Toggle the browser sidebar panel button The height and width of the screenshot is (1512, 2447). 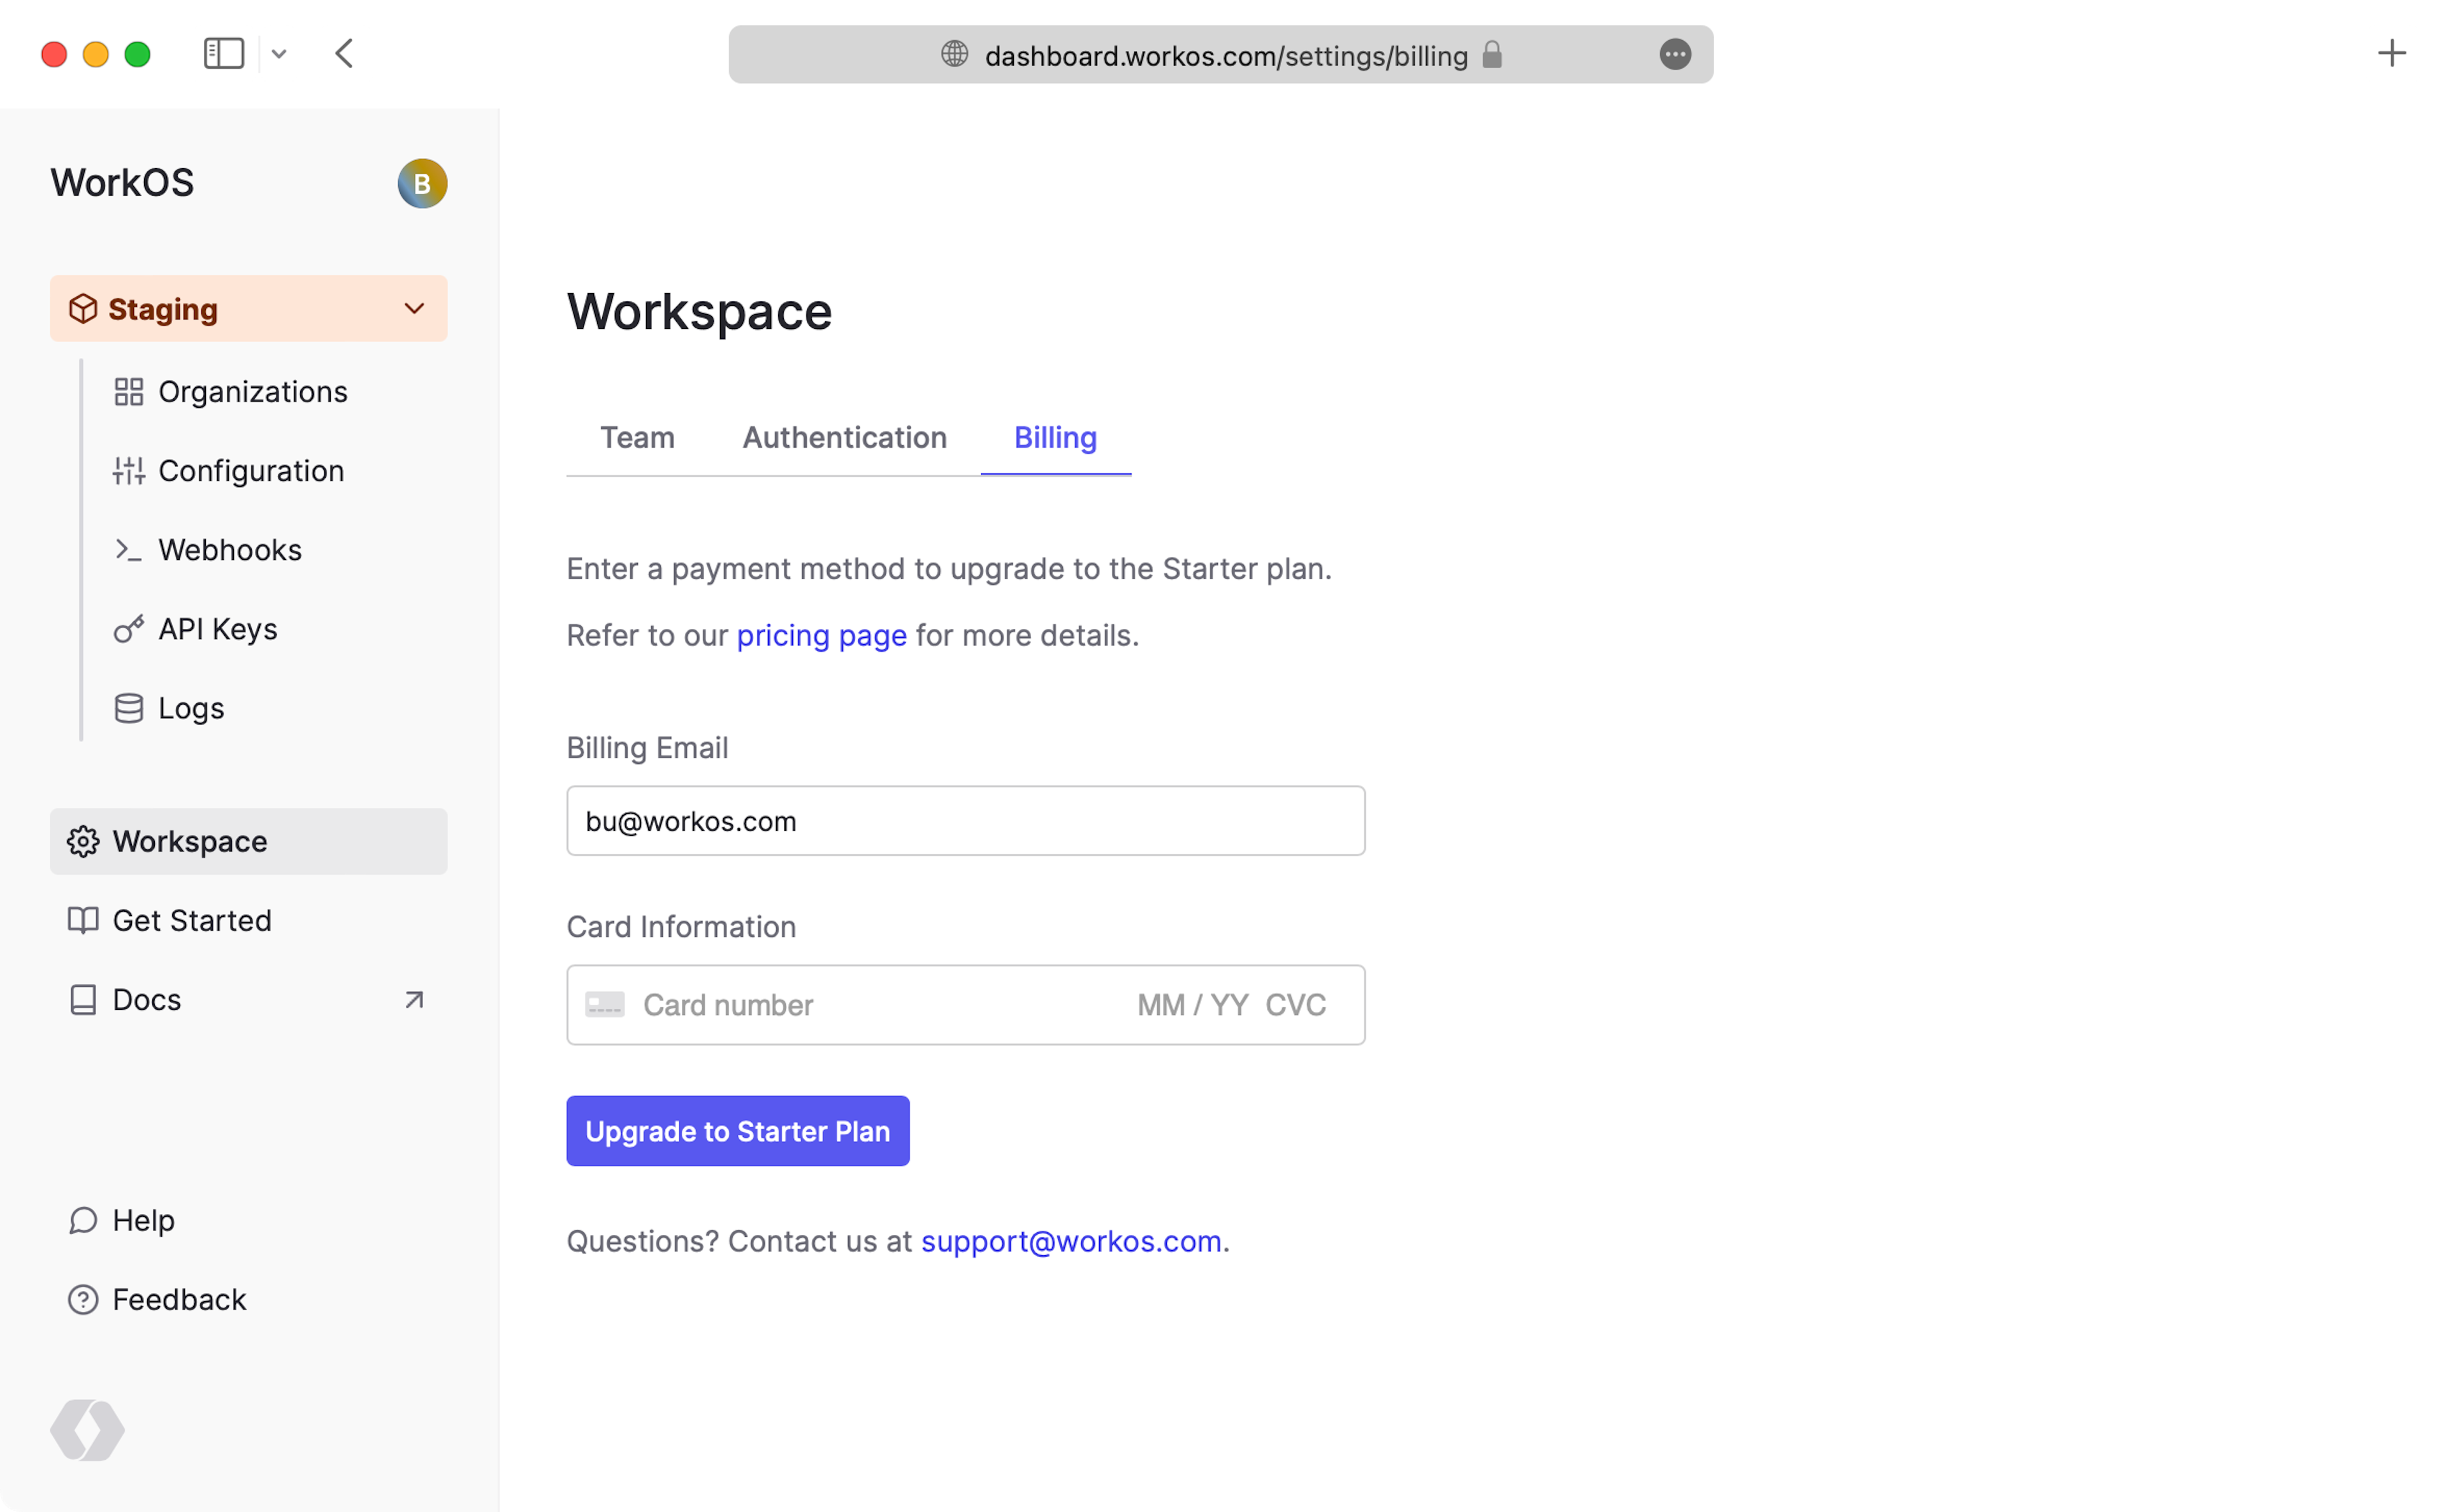pyautogui.click(x=223, y=54)
